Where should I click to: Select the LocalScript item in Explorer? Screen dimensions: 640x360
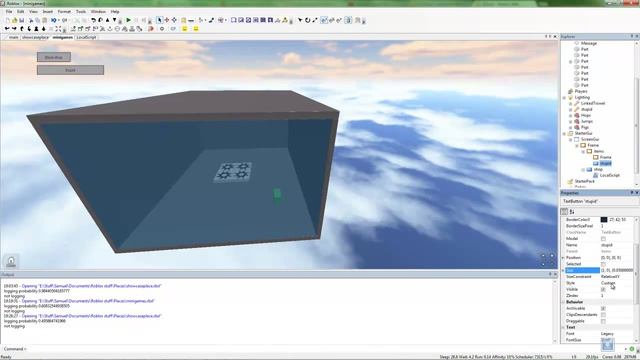610,175
